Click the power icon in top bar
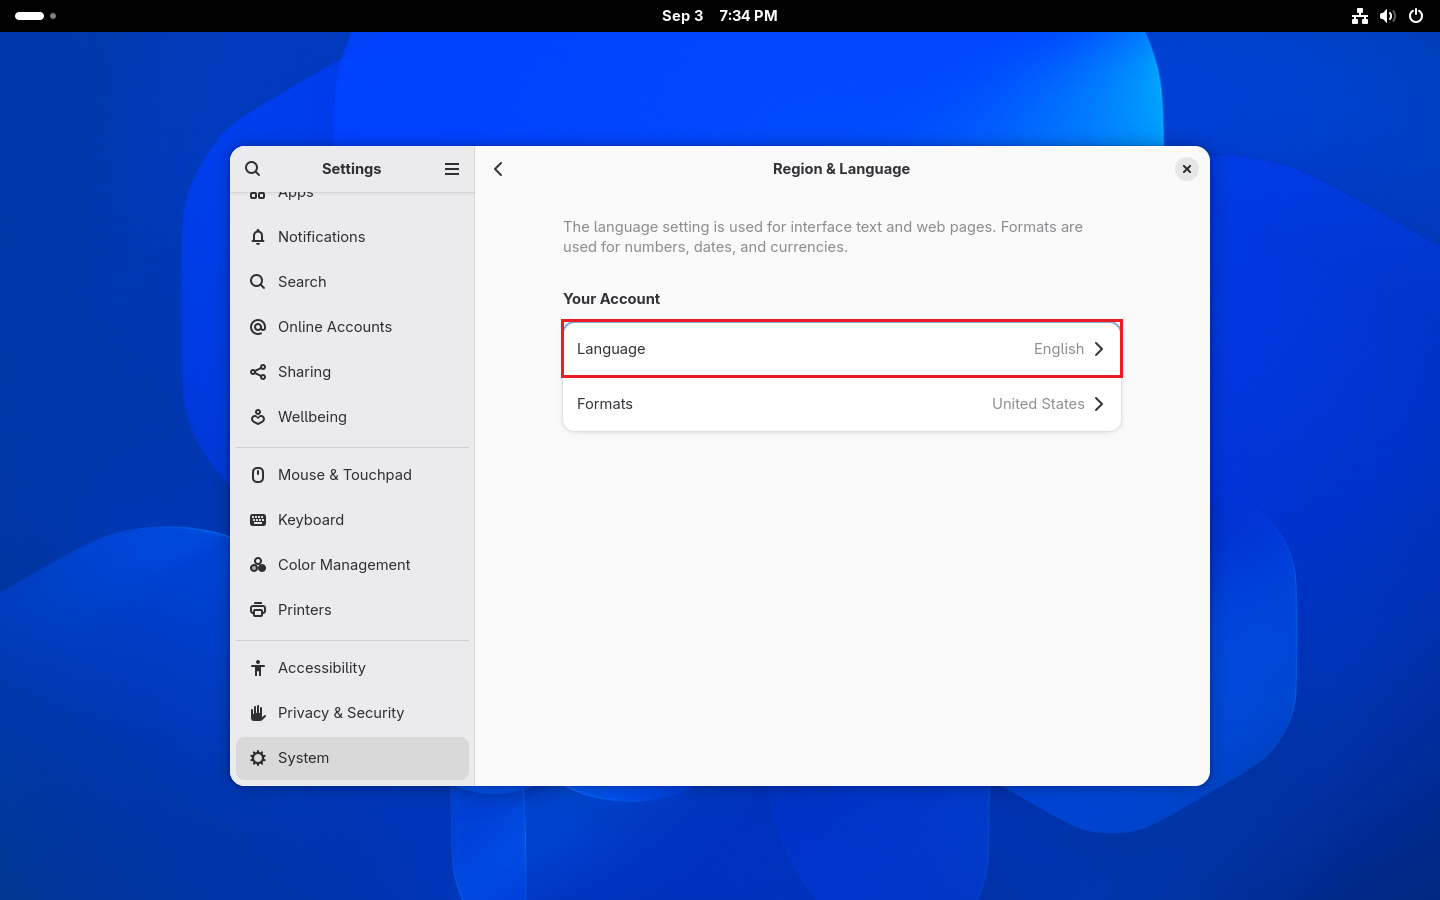This screenshot has height=900, width=1440. (1416, 16)
